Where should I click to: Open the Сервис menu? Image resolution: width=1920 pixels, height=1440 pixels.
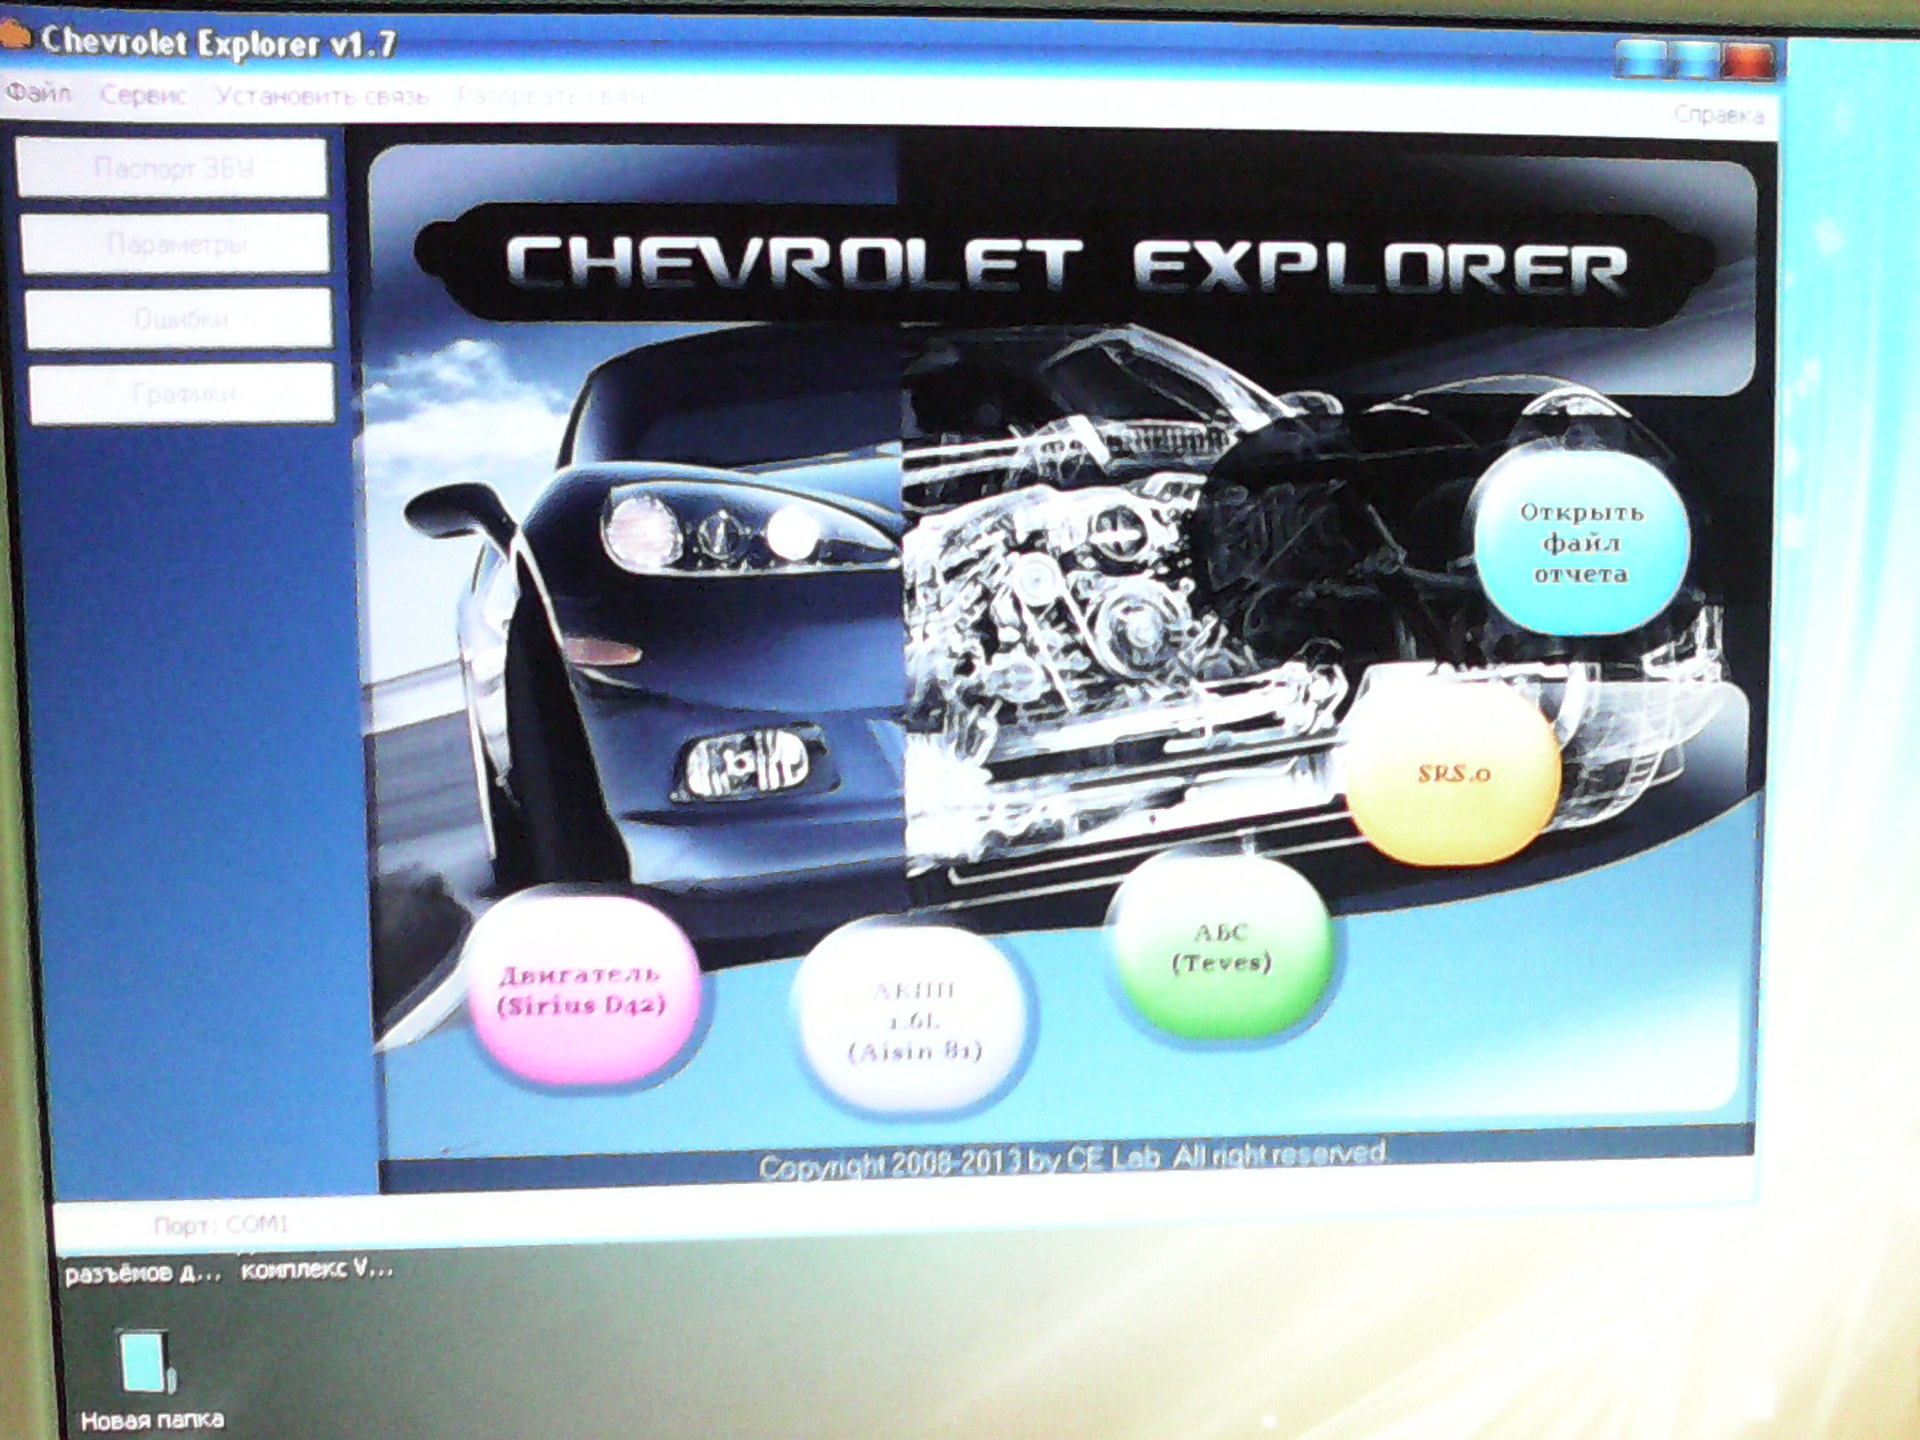[143, 95]
